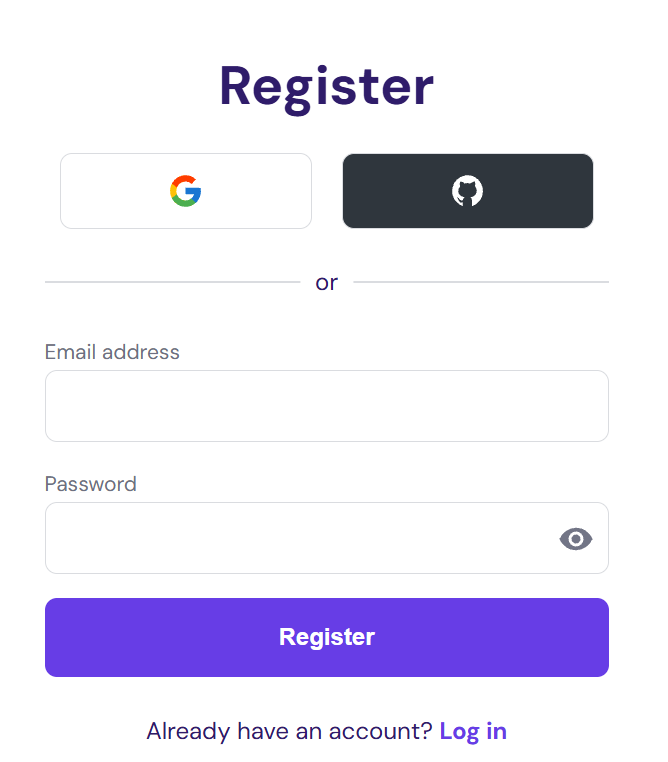Click the large Register heading

[326, 87]
